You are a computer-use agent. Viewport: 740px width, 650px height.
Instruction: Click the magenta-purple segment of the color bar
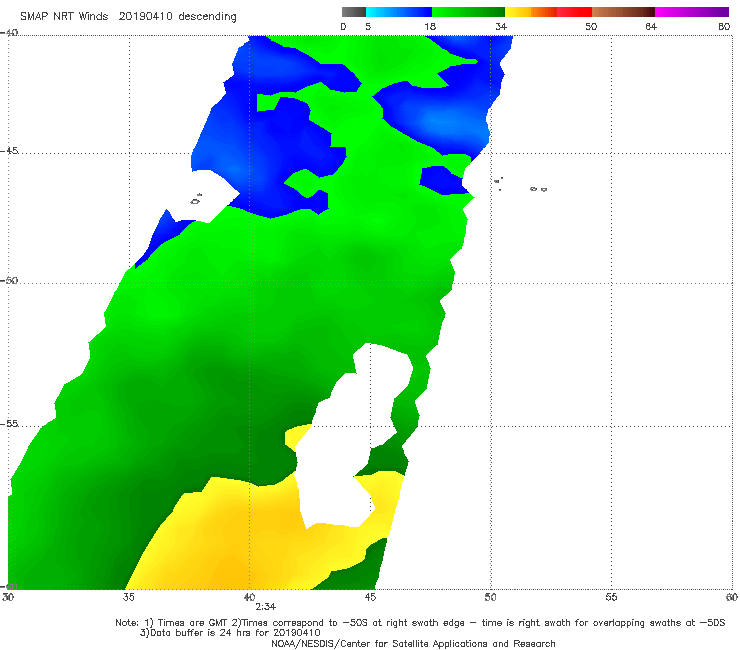[692, 12]
